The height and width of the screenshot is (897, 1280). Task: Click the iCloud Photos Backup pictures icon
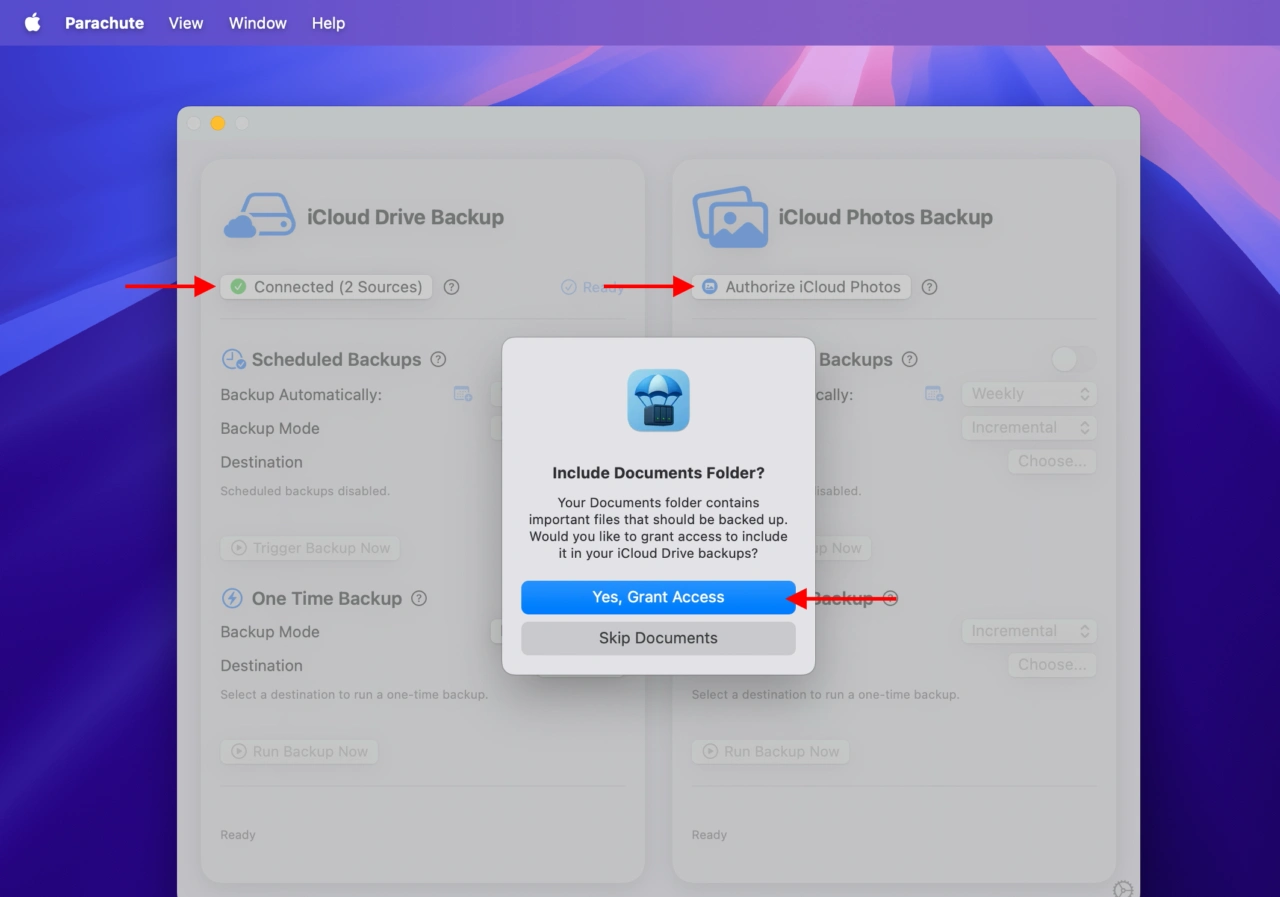pos(730,217)
